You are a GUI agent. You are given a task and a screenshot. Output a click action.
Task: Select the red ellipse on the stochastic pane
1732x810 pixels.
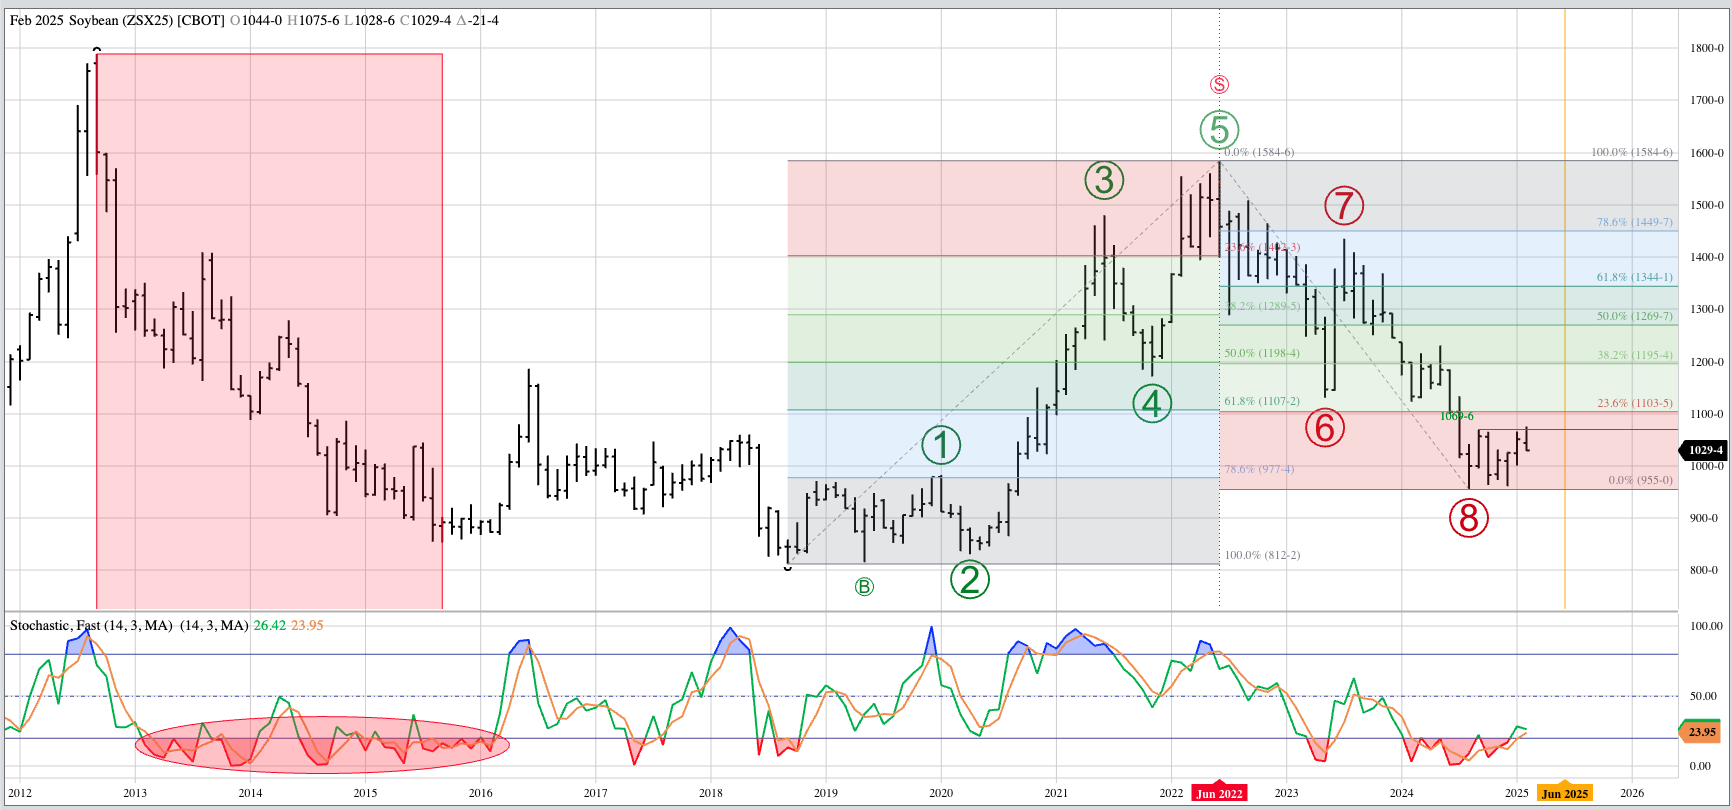point(322,745)
